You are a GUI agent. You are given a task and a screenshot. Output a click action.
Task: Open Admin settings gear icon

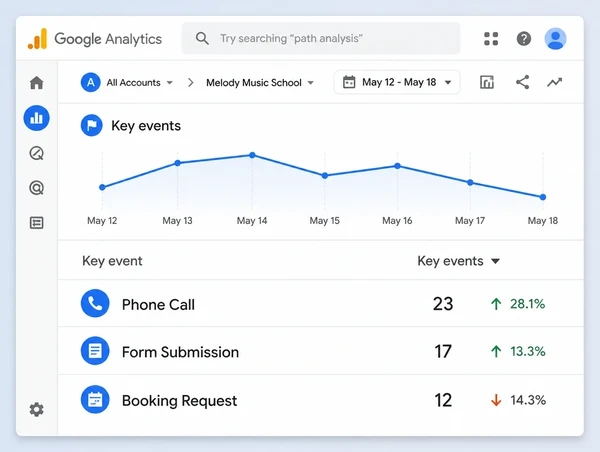[x=37, y=410]
